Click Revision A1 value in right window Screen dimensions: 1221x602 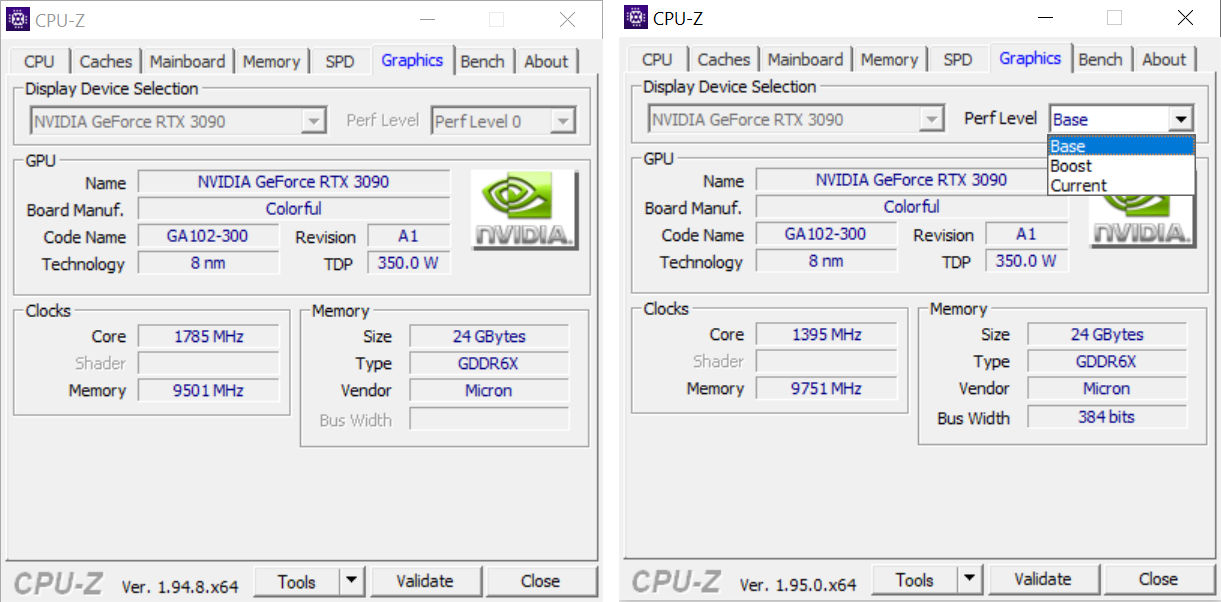coord(1026,234)
